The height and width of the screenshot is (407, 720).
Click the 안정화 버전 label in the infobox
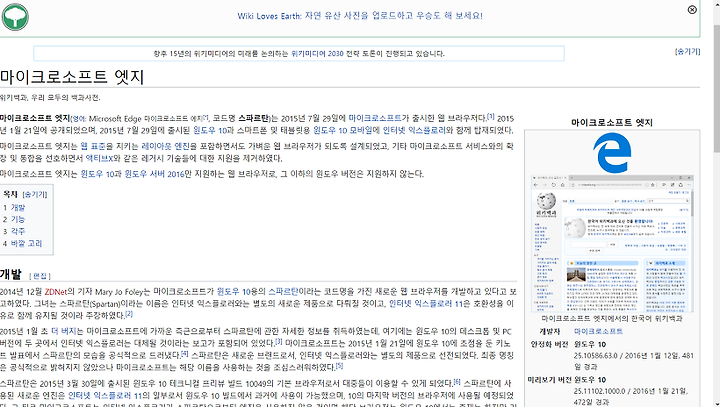[550, 344]
